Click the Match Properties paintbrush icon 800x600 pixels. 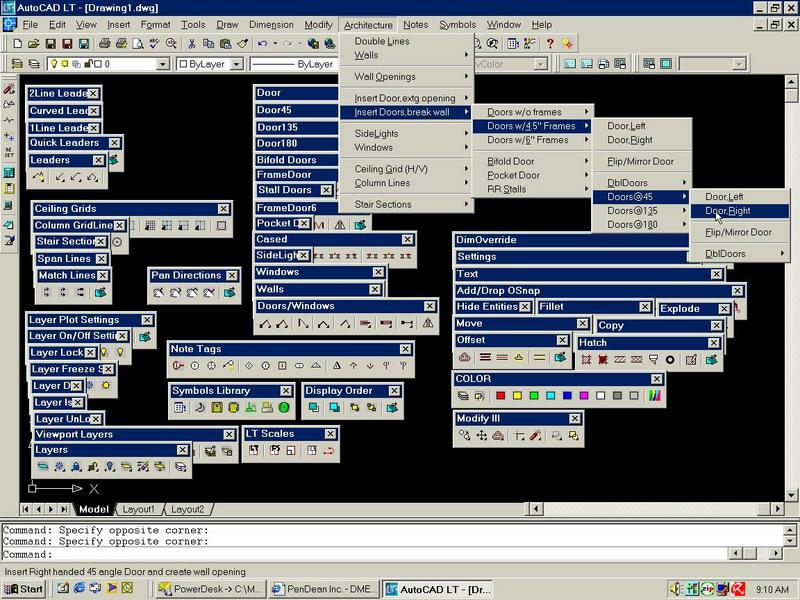243,44
